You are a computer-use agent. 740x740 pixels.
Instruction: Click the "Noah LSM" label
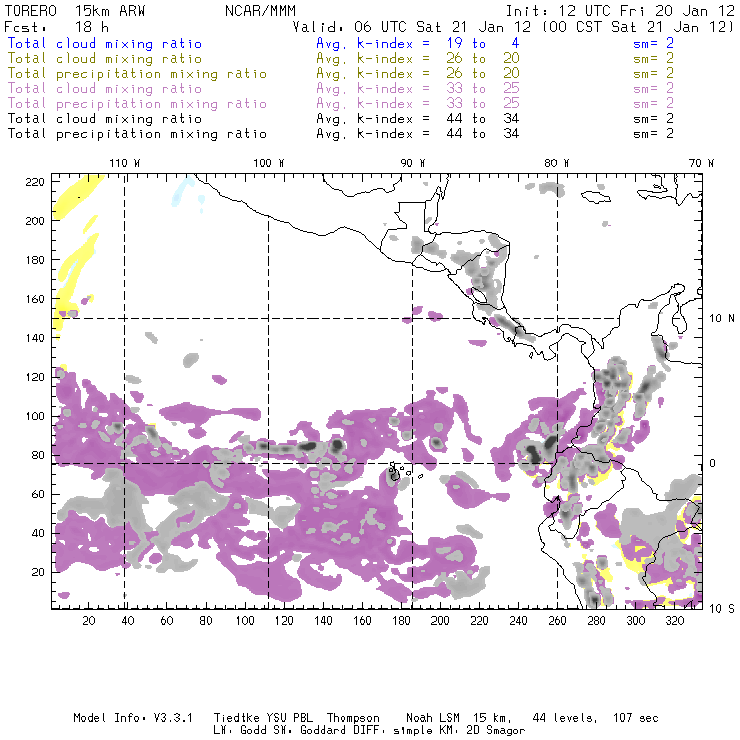click(x=433, y=718)
